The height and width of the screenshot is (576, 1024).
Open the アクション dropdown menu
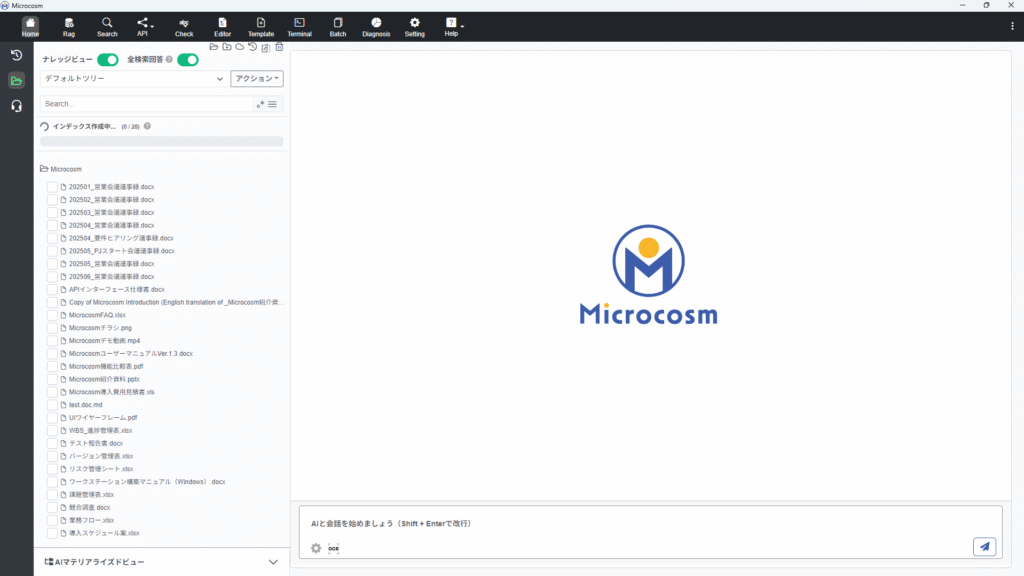[x=257, y=78]
